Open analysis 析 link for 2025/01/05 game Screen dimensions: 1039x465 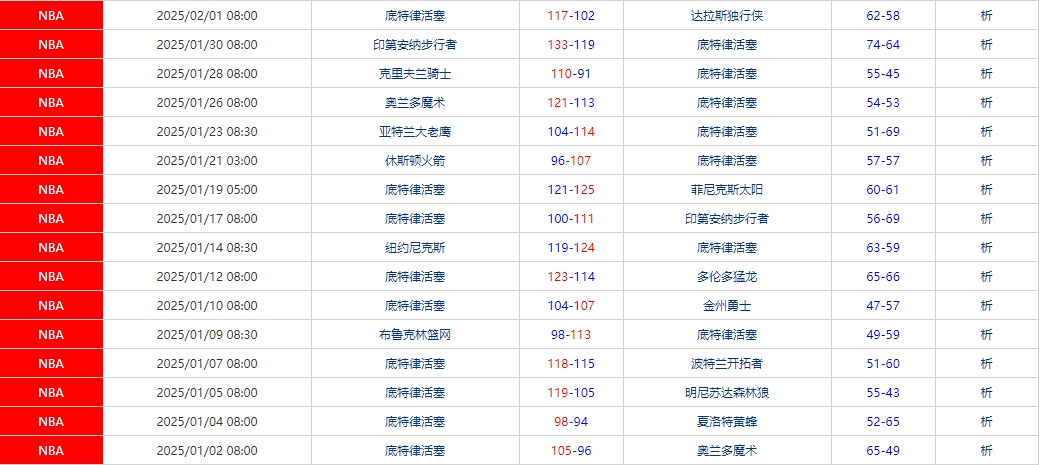click(987, 393)
